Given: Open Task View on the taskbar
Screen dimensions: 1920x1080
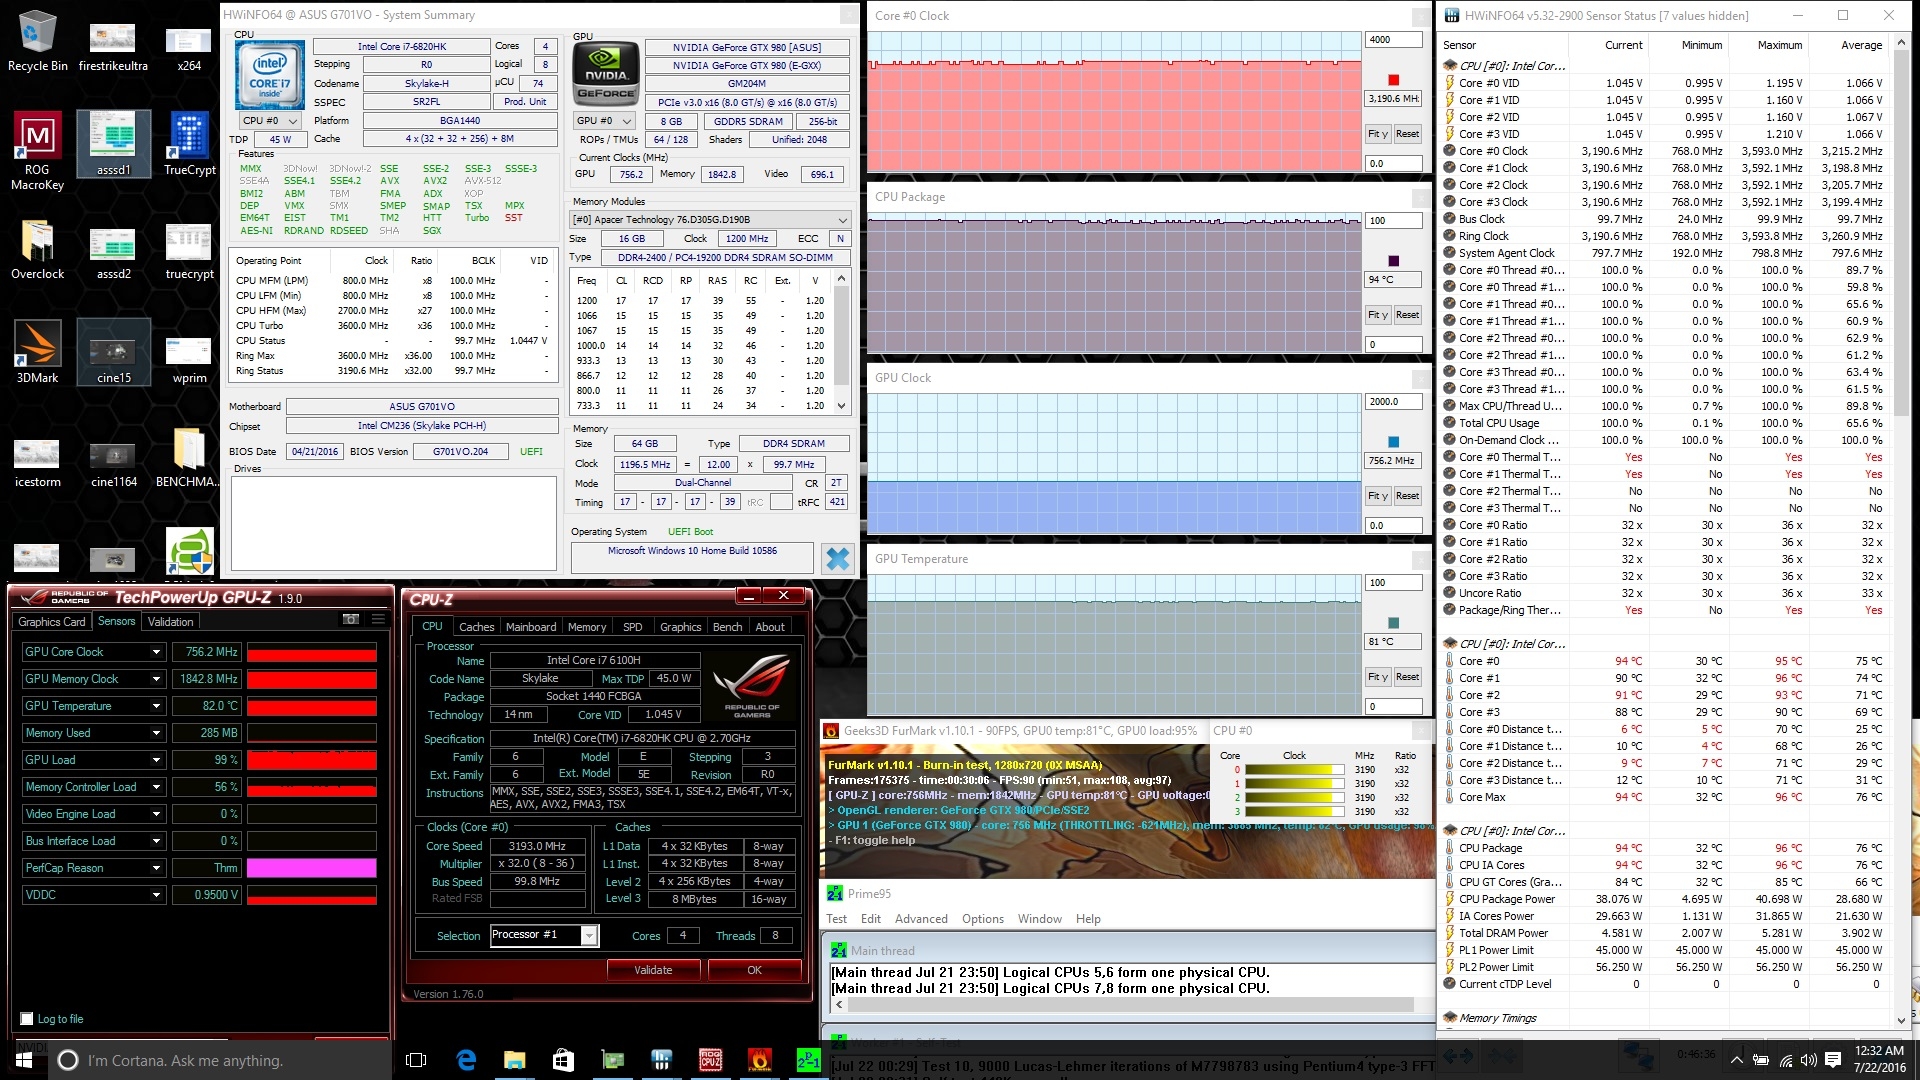Looking at the screenshot, I should point(417,1060).
